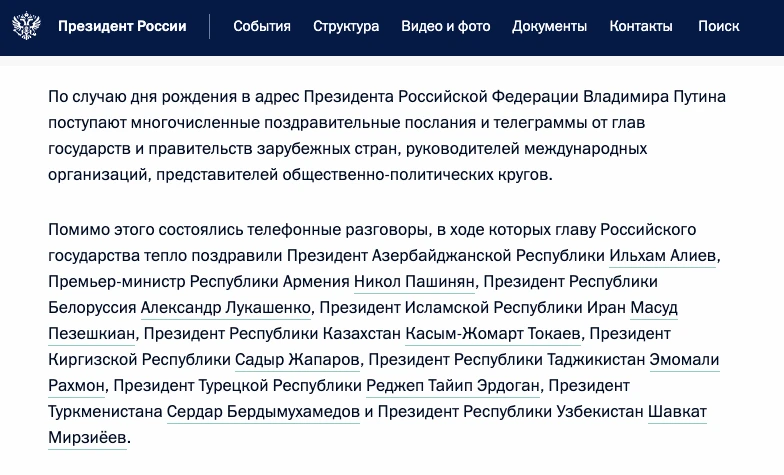Click the «Садыр Жапаров» link
Screen dimensions: 784x475
coord(297,360)
